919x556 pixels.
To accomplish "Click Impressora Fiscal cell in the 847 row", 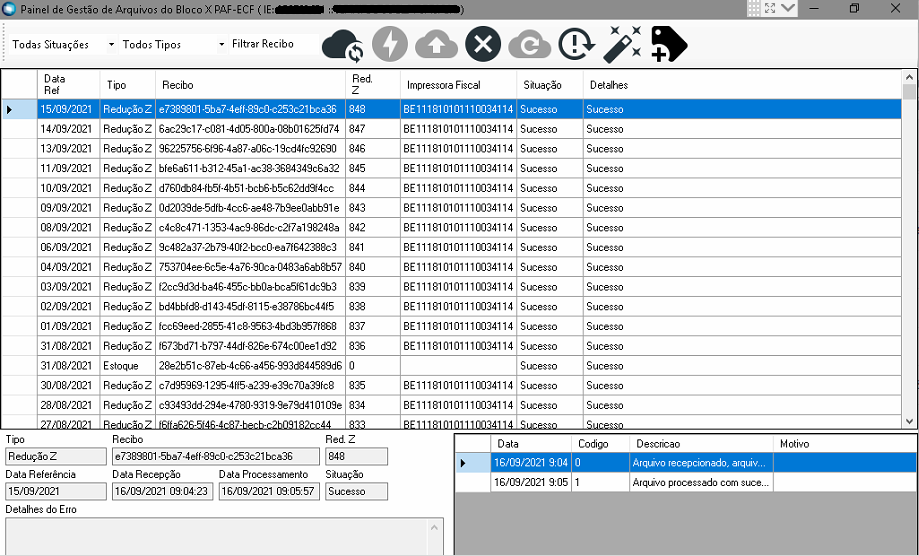I will [458, 129].
